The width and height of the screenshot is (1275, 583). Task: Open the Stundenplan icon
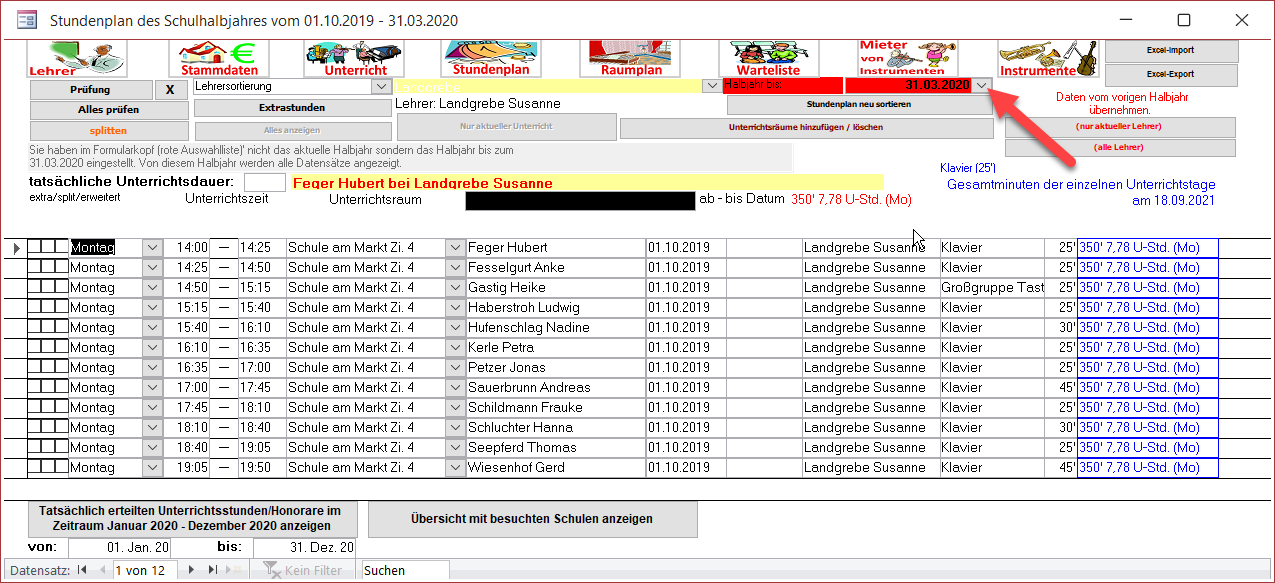490,58
